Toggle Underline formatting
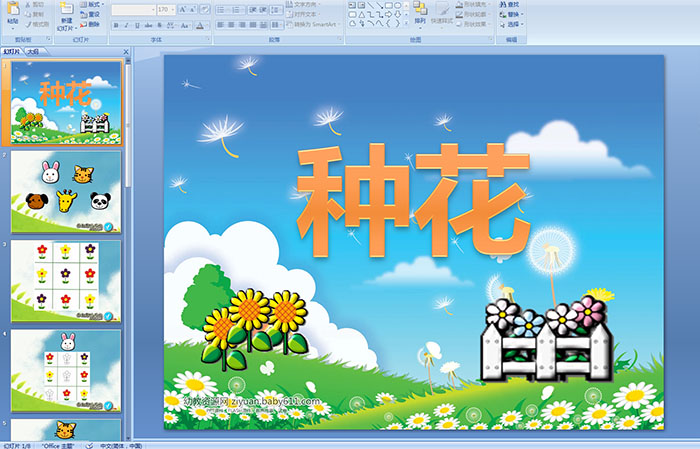Viewport: 700px width, 449px height. point(137,25)
